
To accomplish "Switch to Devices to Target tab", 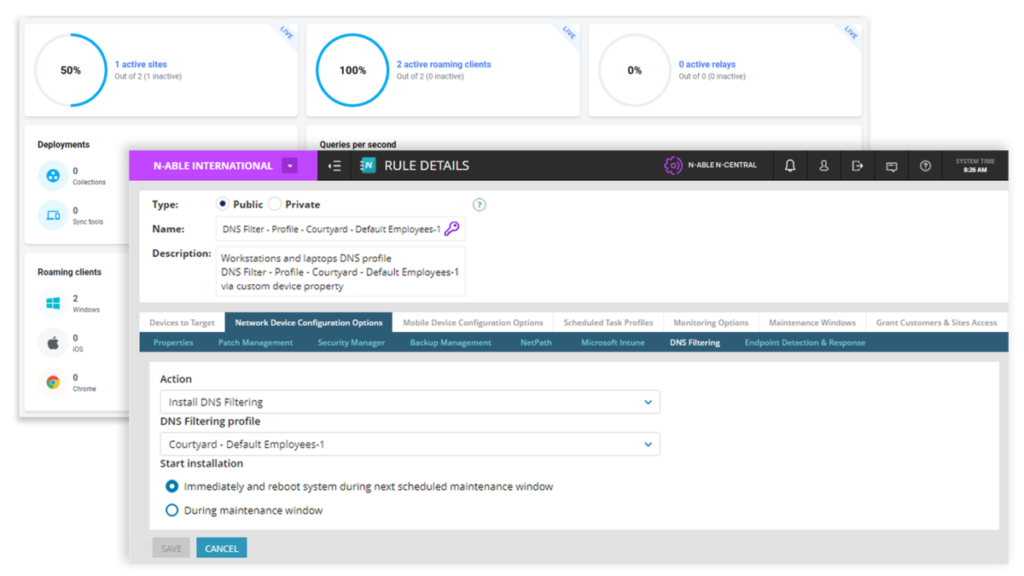I will pyautogui.click(x=182, y=323).
